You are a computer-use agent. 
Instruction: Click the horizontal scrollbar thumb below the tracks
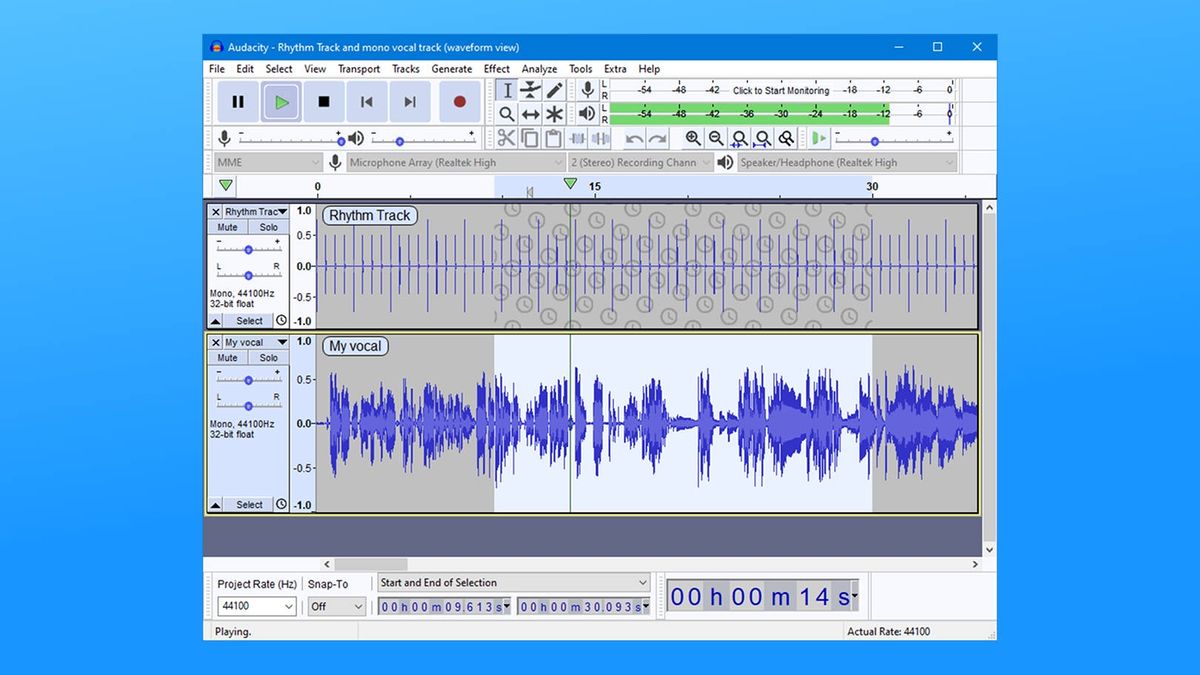[x=371, y=565]
